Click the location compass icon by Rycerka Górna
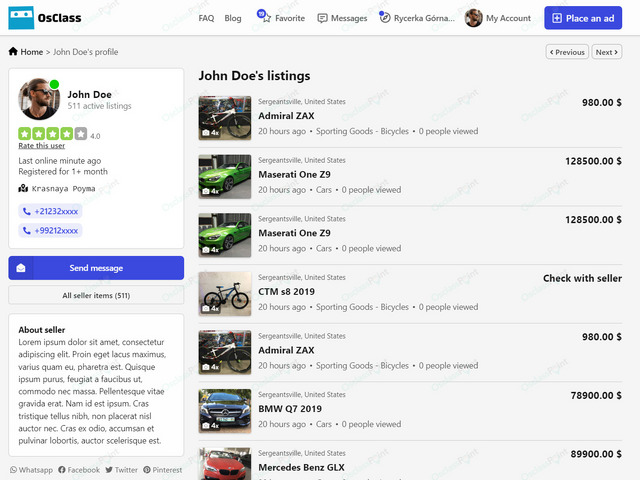Screen dimensions: 640x480 click(385, 18)
